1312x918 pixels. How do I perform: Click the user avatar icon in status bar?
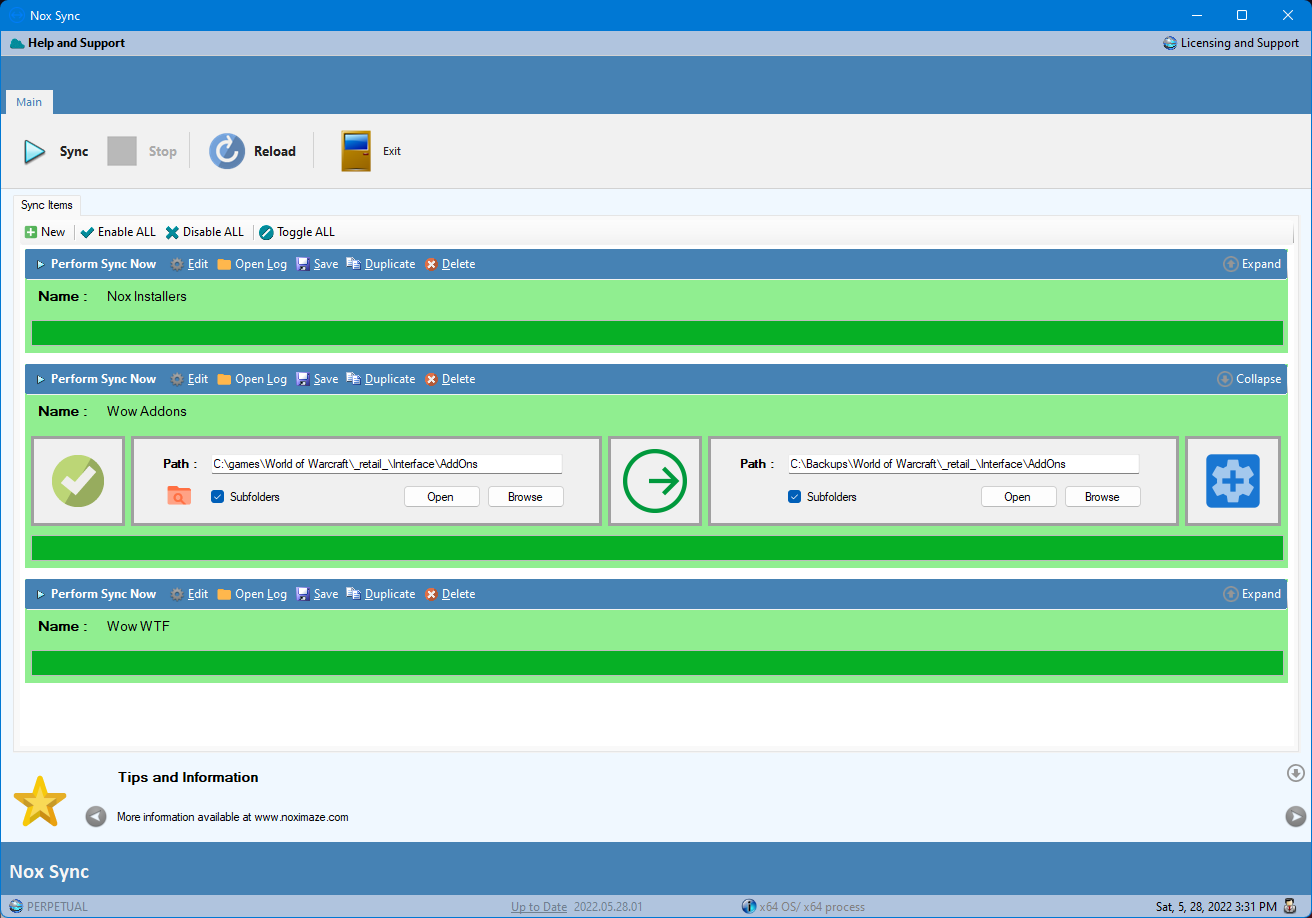(1291, 906)
